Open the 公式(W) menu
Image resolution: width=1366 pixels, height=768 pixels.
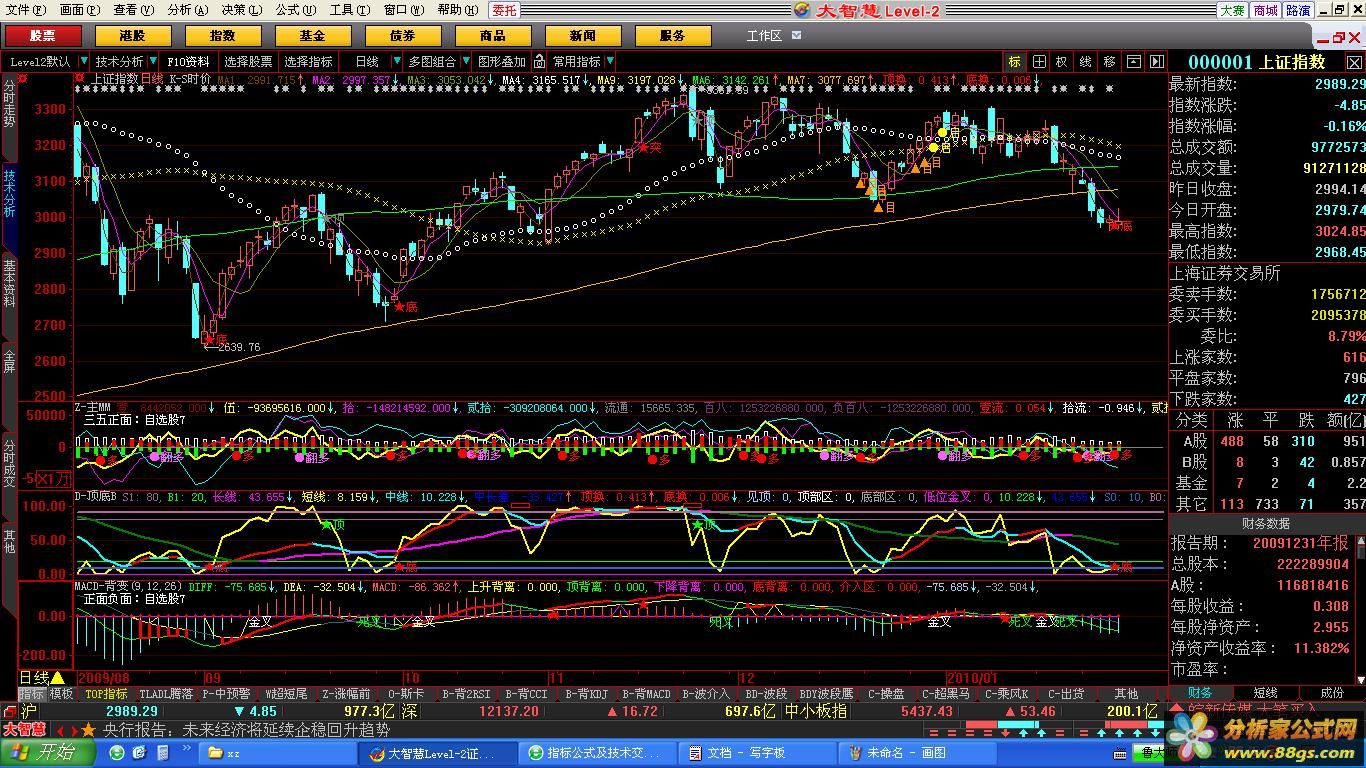[295, 10]
